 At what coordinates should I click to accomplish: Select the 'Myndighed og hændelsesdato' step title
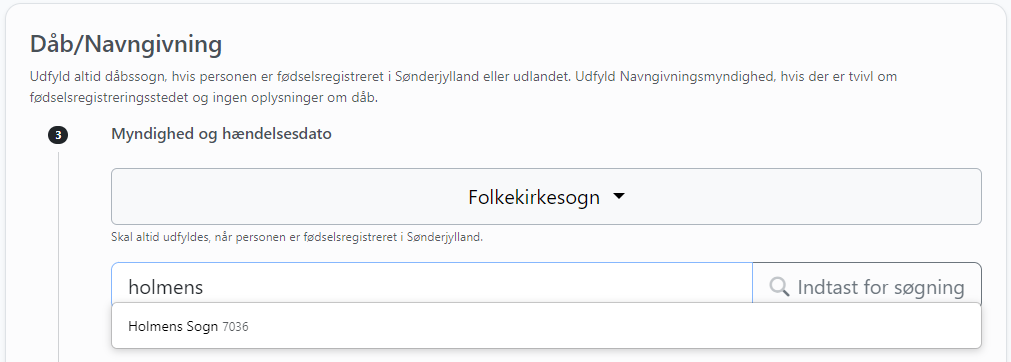coord(221,135)
